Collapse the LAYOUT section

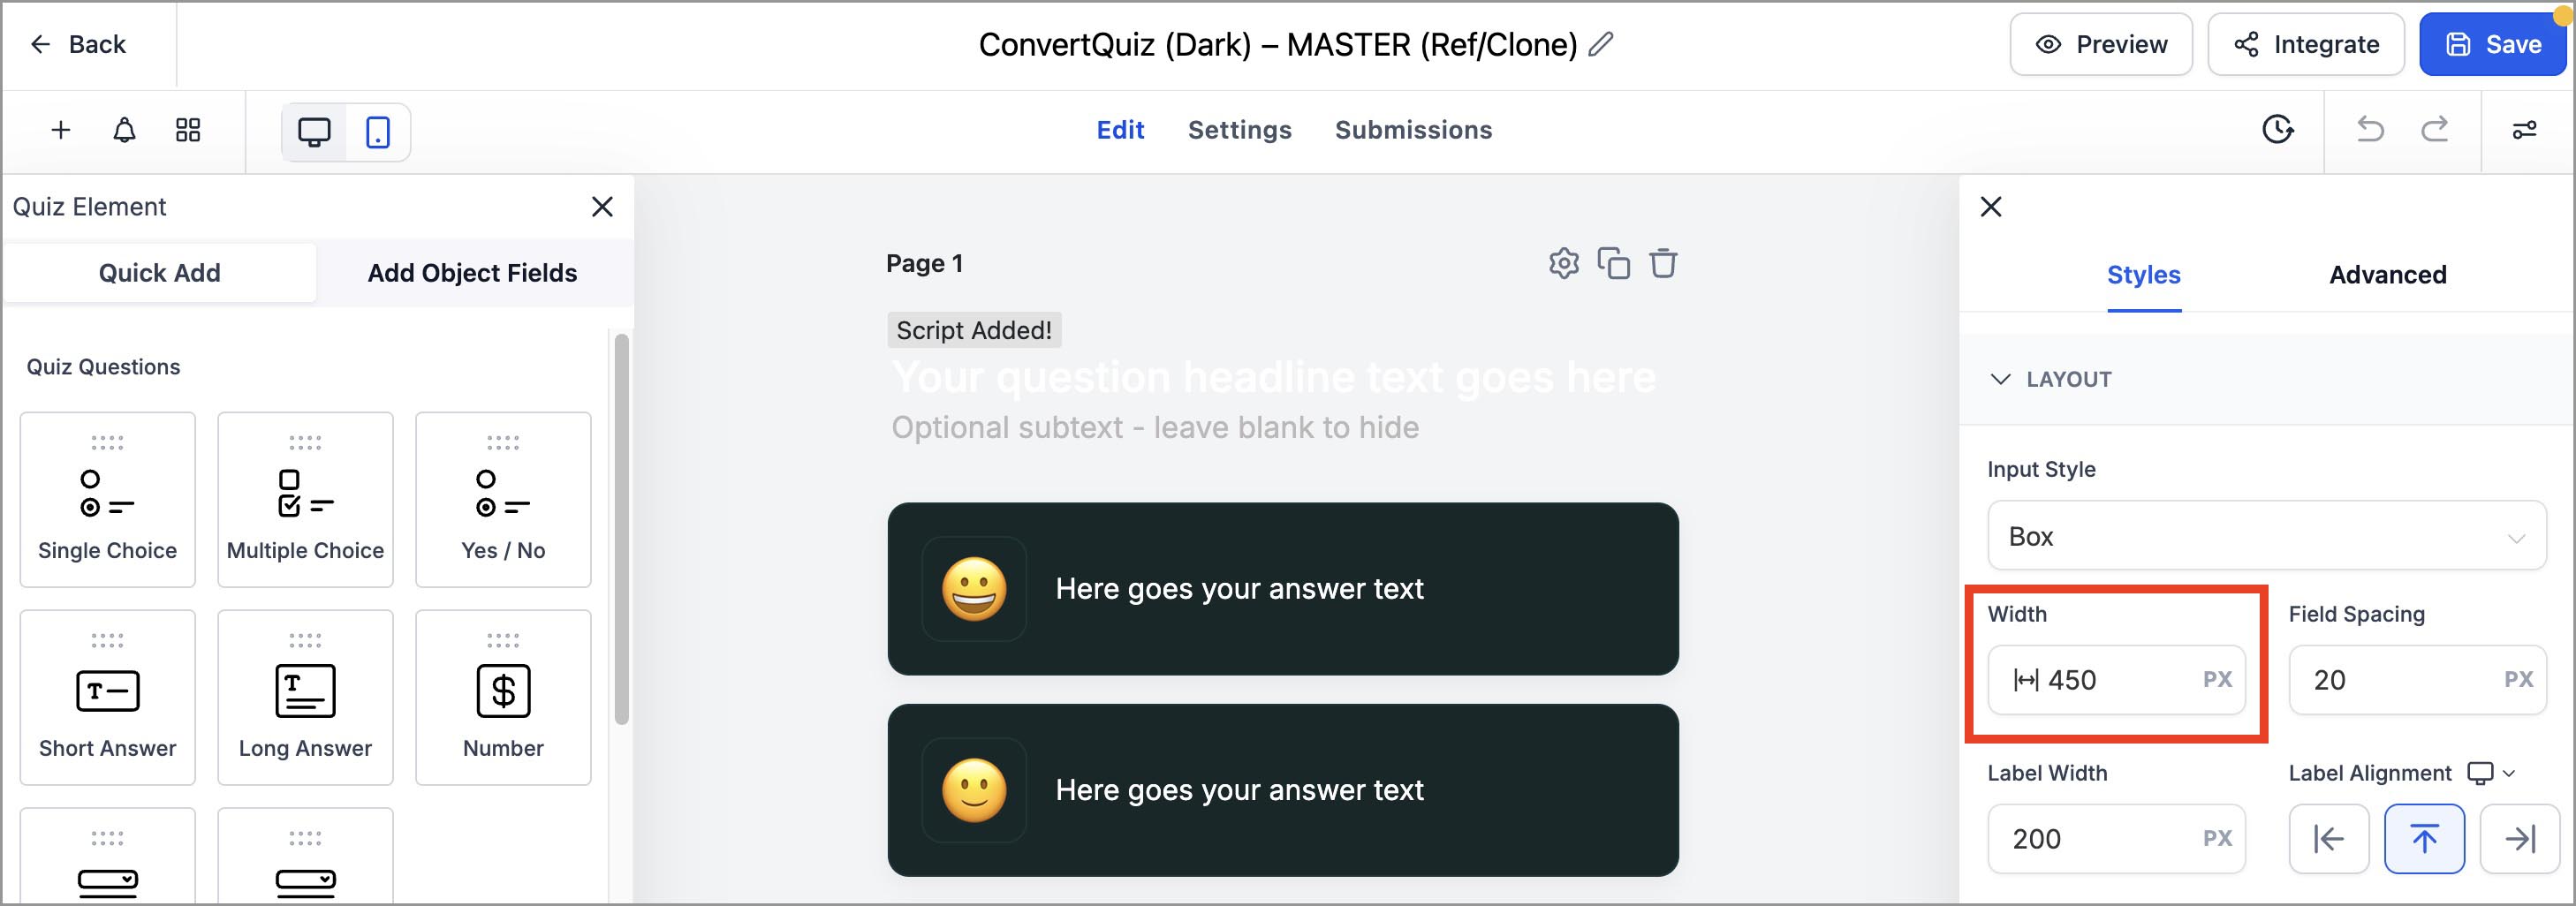[x=2000, y=379]
